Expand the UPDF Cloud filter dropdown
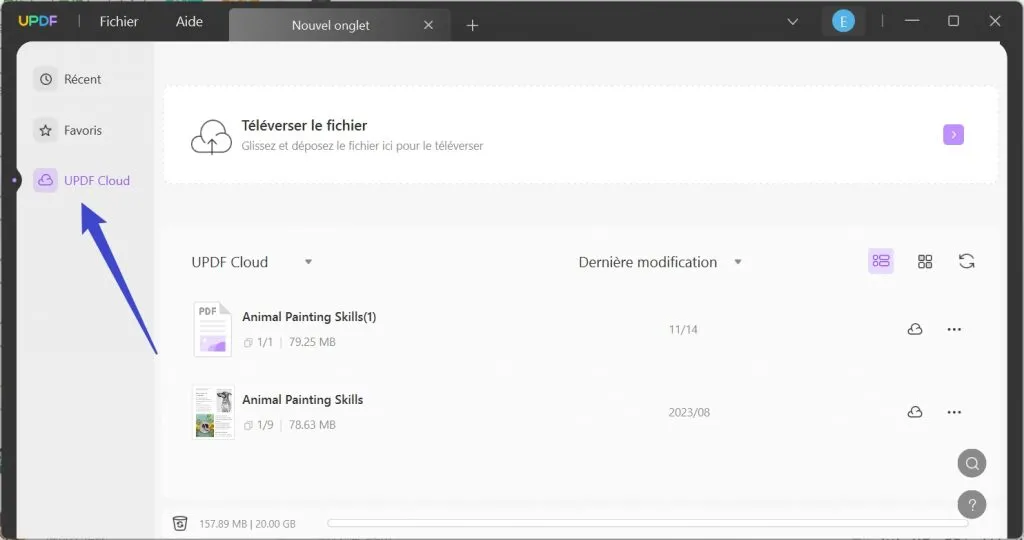Screen dimensions: 1024x540 308,262
